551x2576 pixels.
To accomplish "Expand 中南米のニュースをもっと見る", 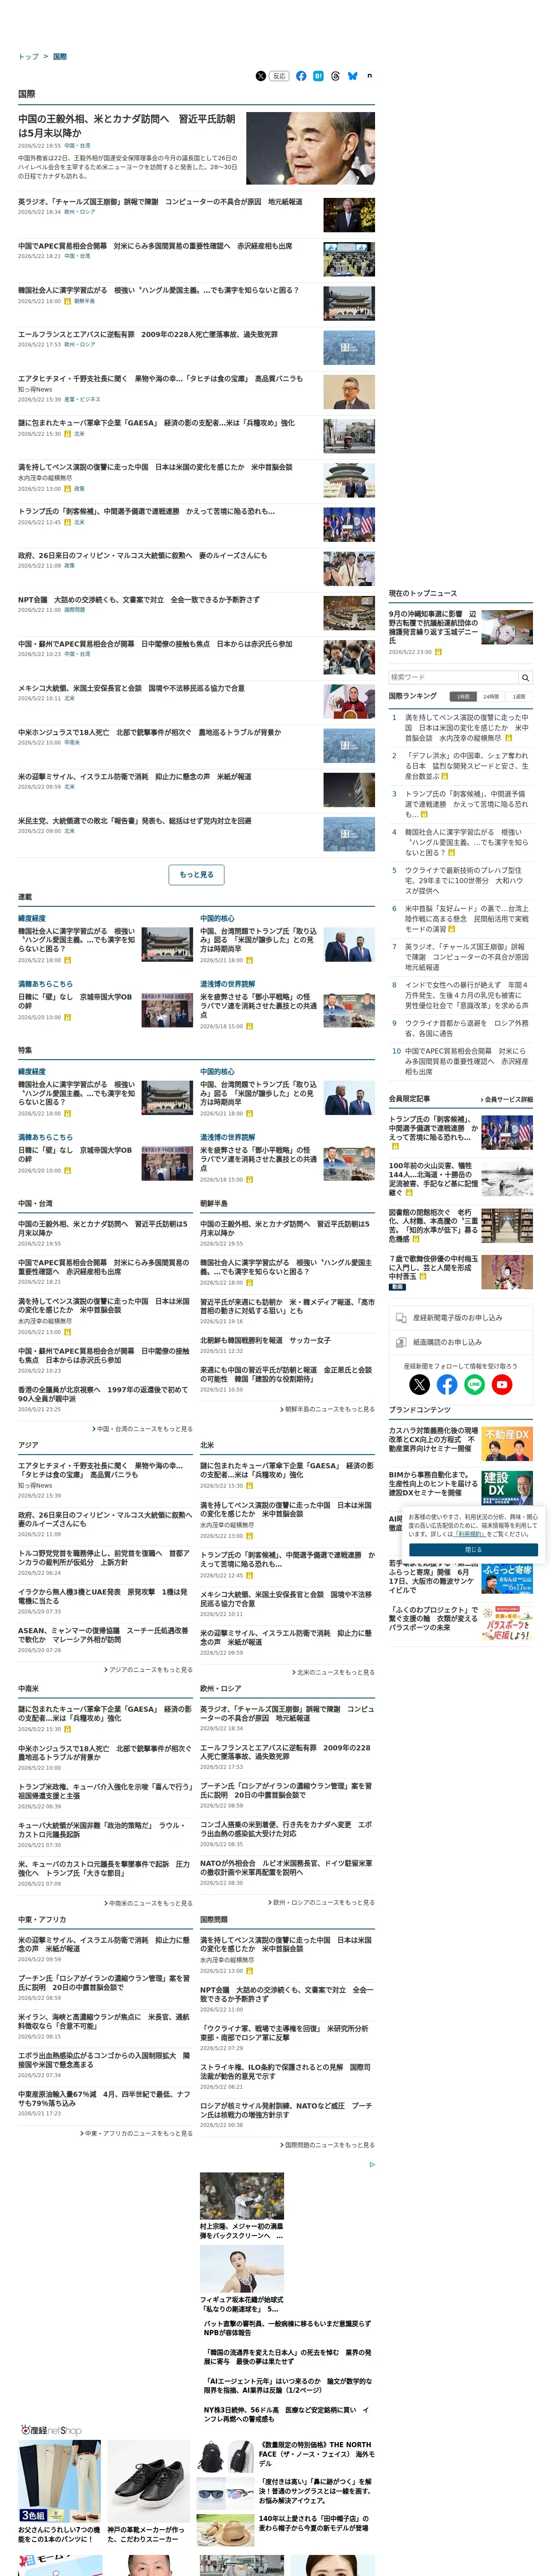I will coord(148,1902).
